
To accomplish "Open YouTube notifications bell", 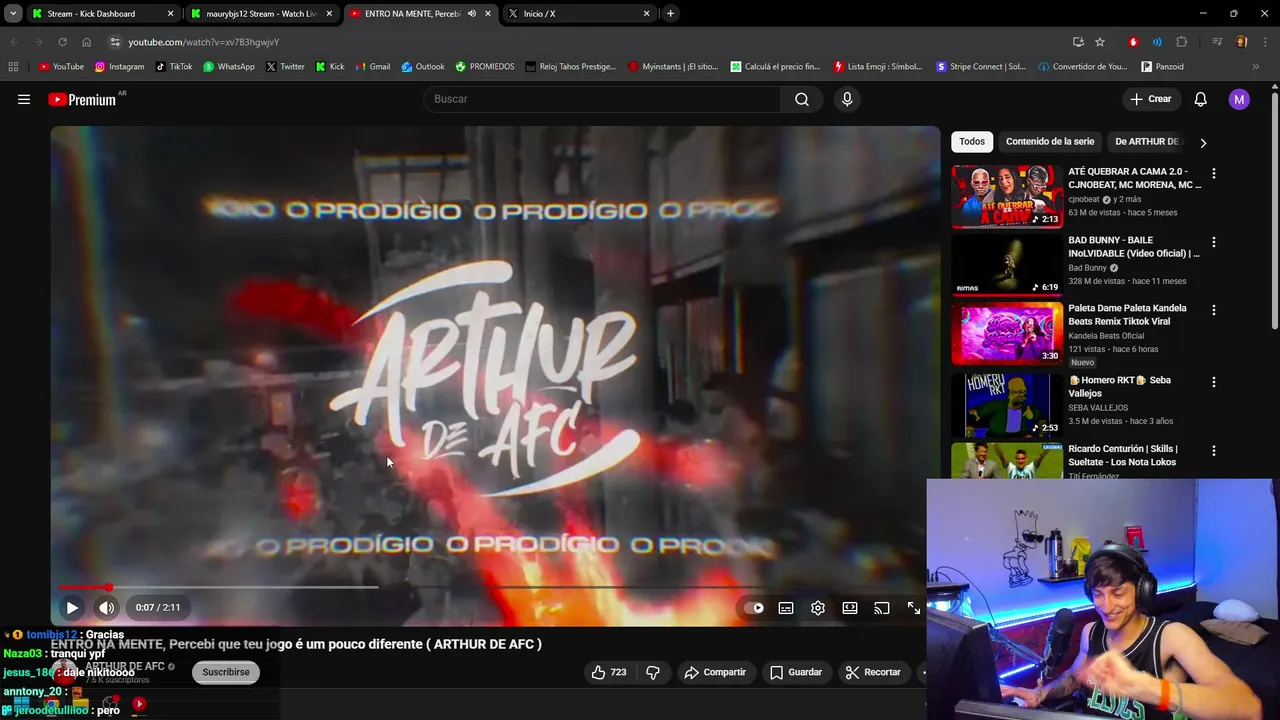I will coord(1200,99).
